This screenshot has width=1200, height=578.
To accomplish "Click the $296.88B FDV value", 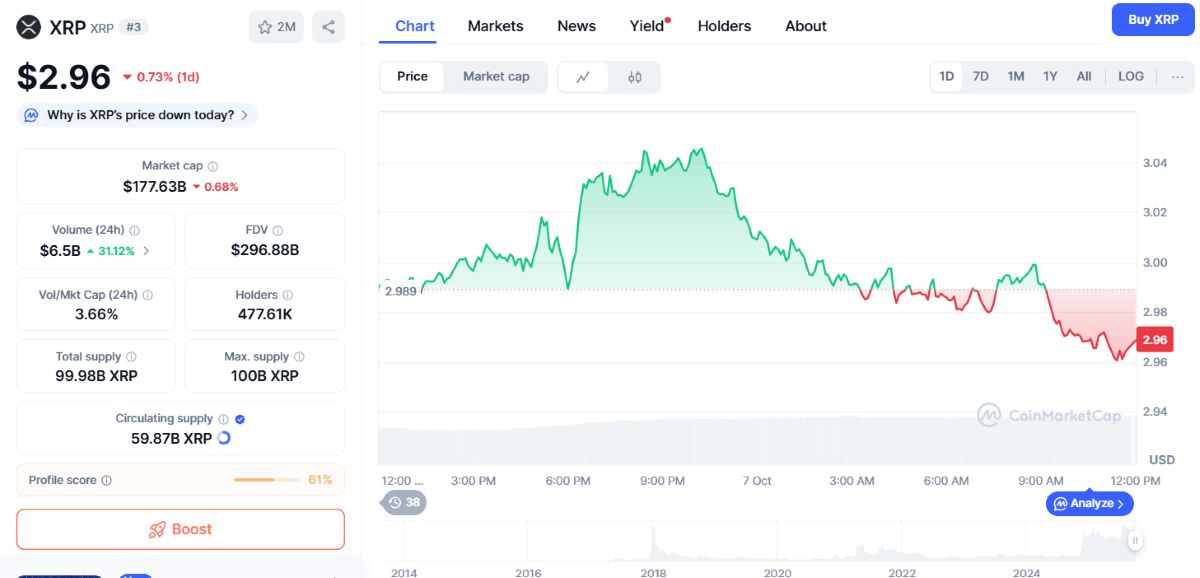I will pos(265,250).
